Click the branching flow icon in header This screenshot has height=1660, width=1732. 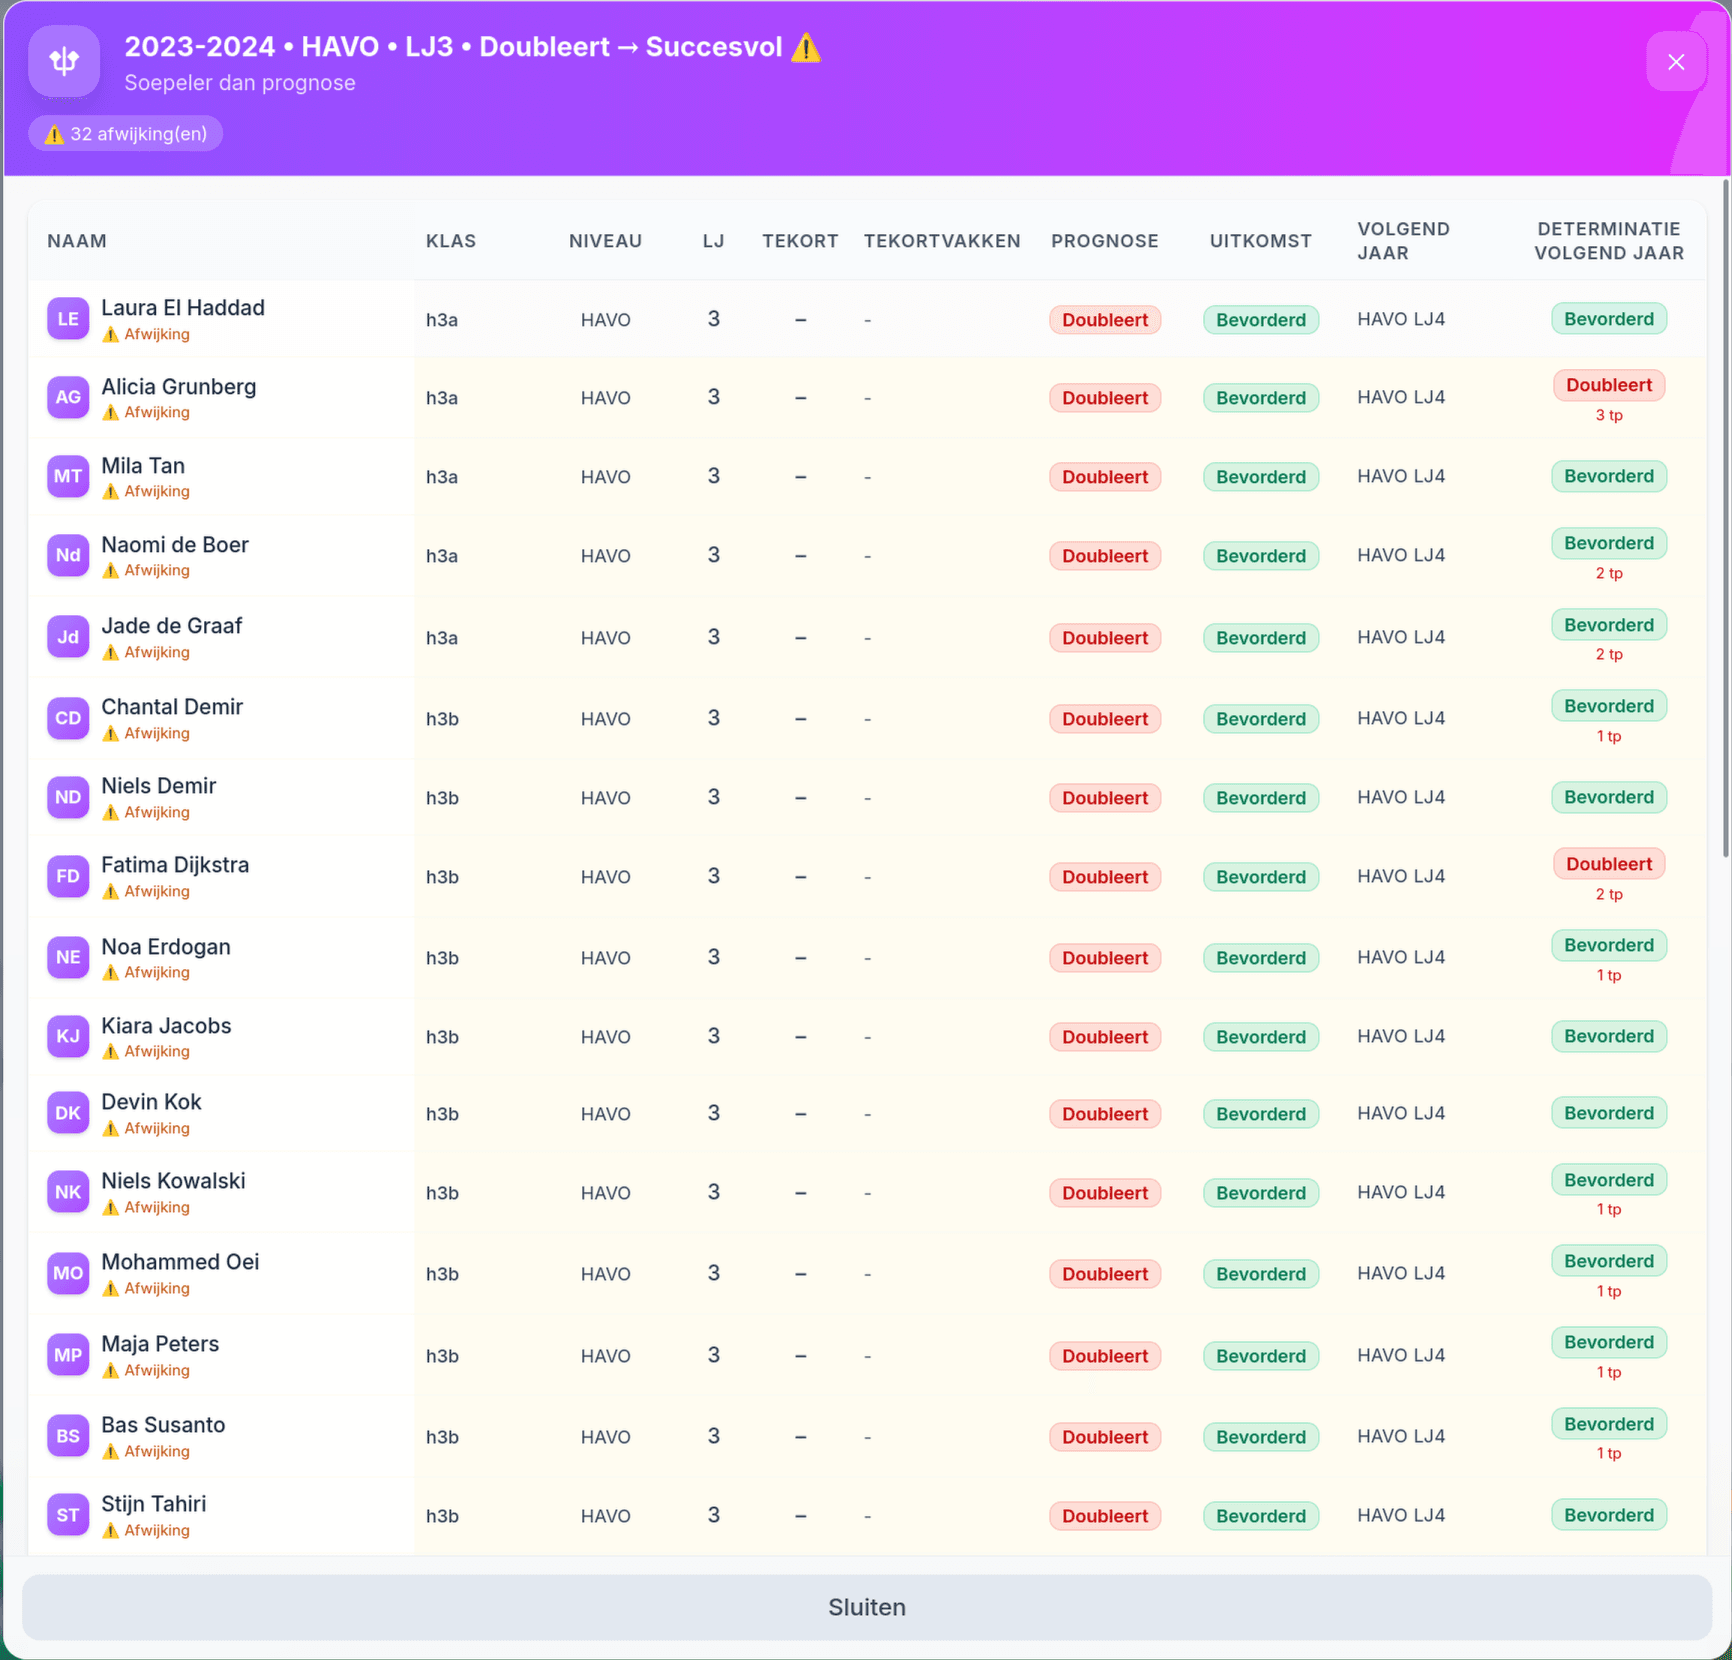pyautogui.click(x=64, y=62)
